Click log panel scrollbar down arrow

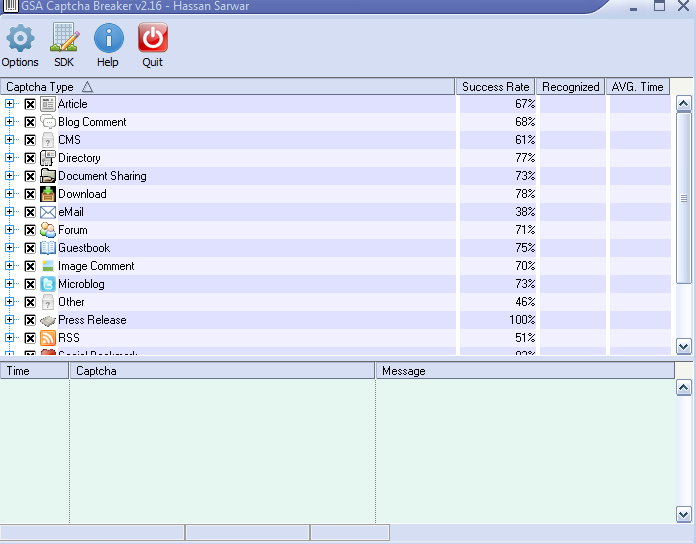(x=684, y=515)
